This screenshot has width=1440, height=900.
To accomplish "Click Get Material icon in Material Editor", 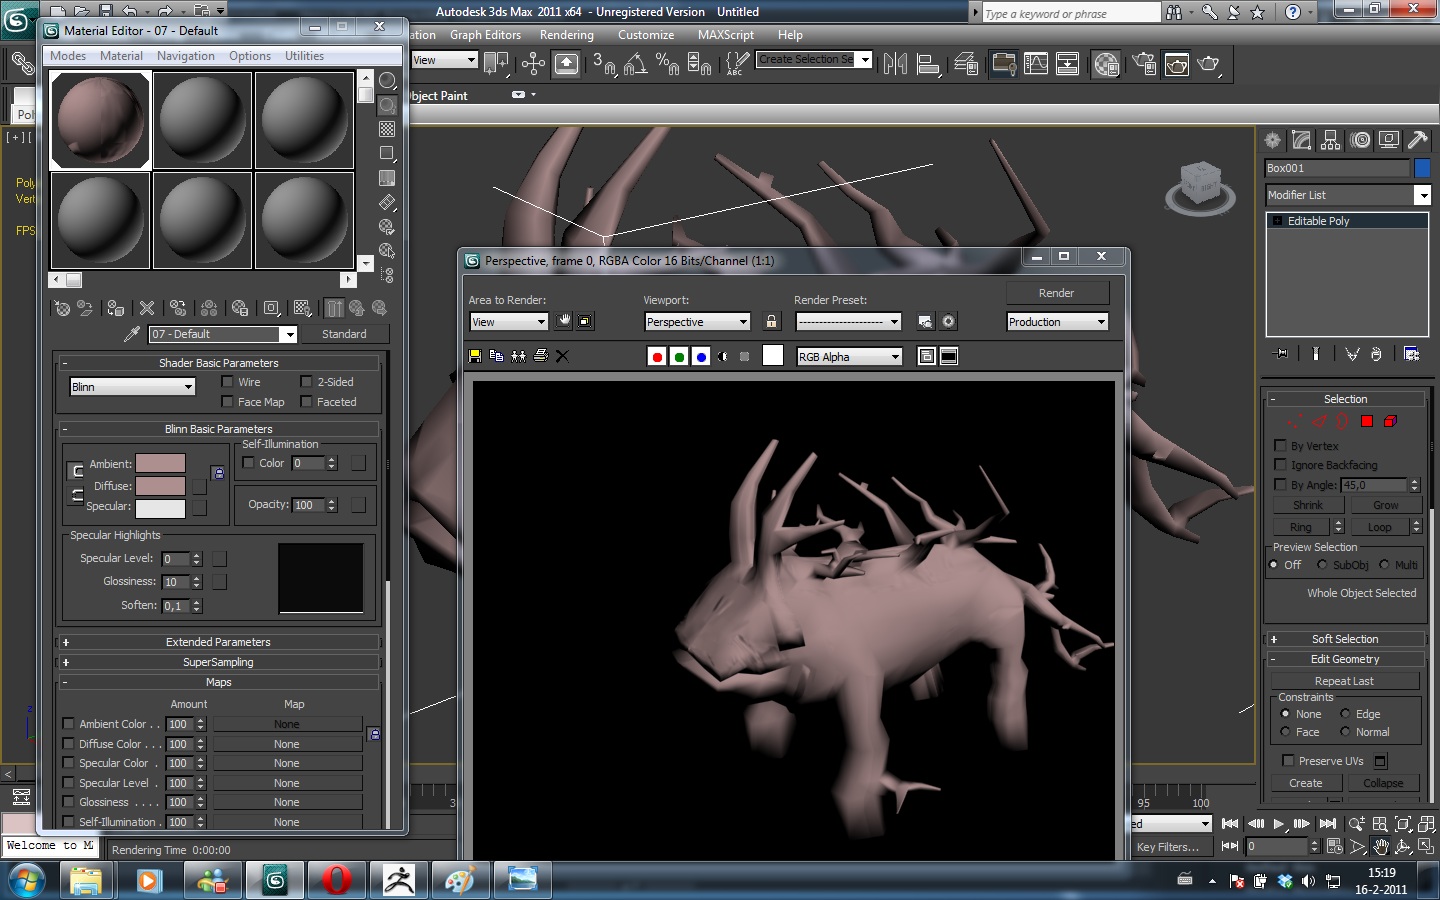I will pyautogui.click(x=62, y=308).
